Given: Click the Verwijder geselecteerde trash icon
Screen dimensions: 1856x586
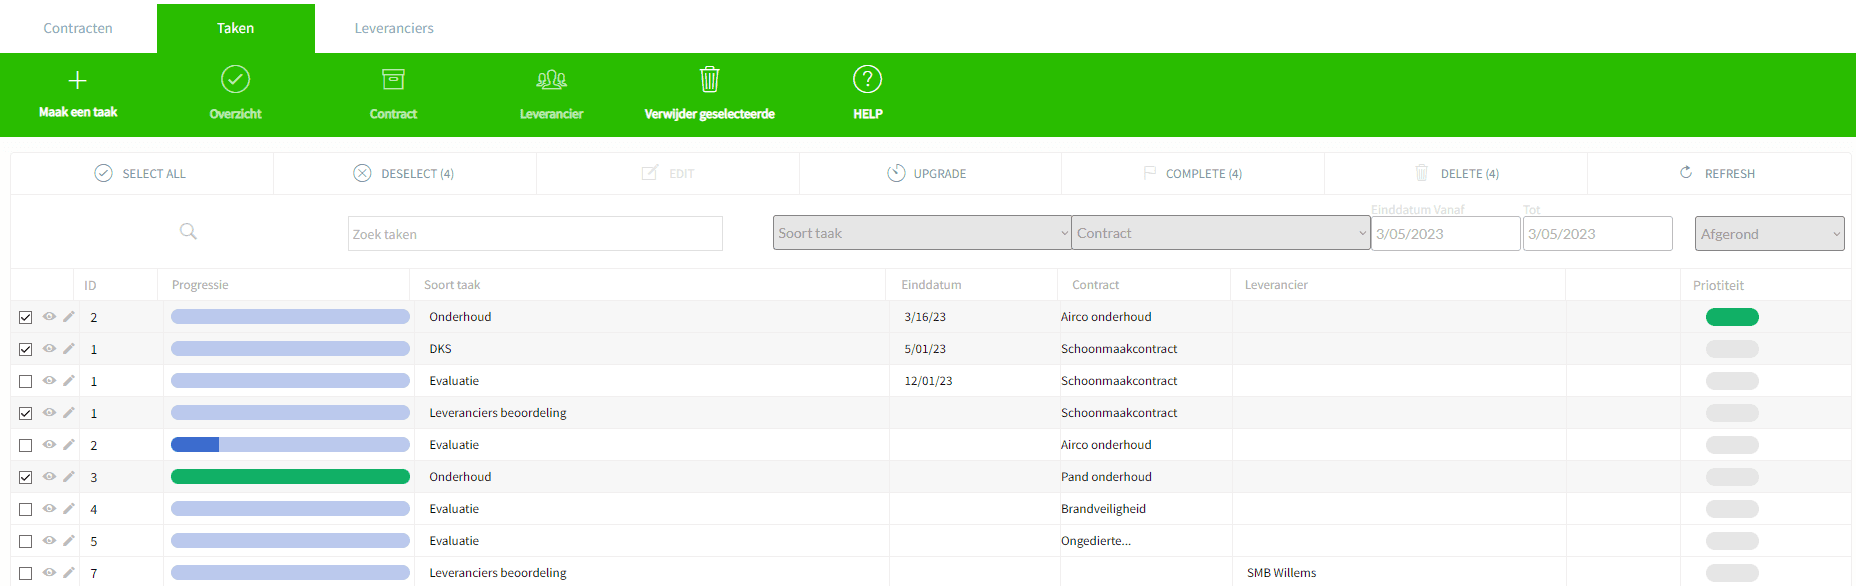Looking at the screenshot, I should [709, 79].
